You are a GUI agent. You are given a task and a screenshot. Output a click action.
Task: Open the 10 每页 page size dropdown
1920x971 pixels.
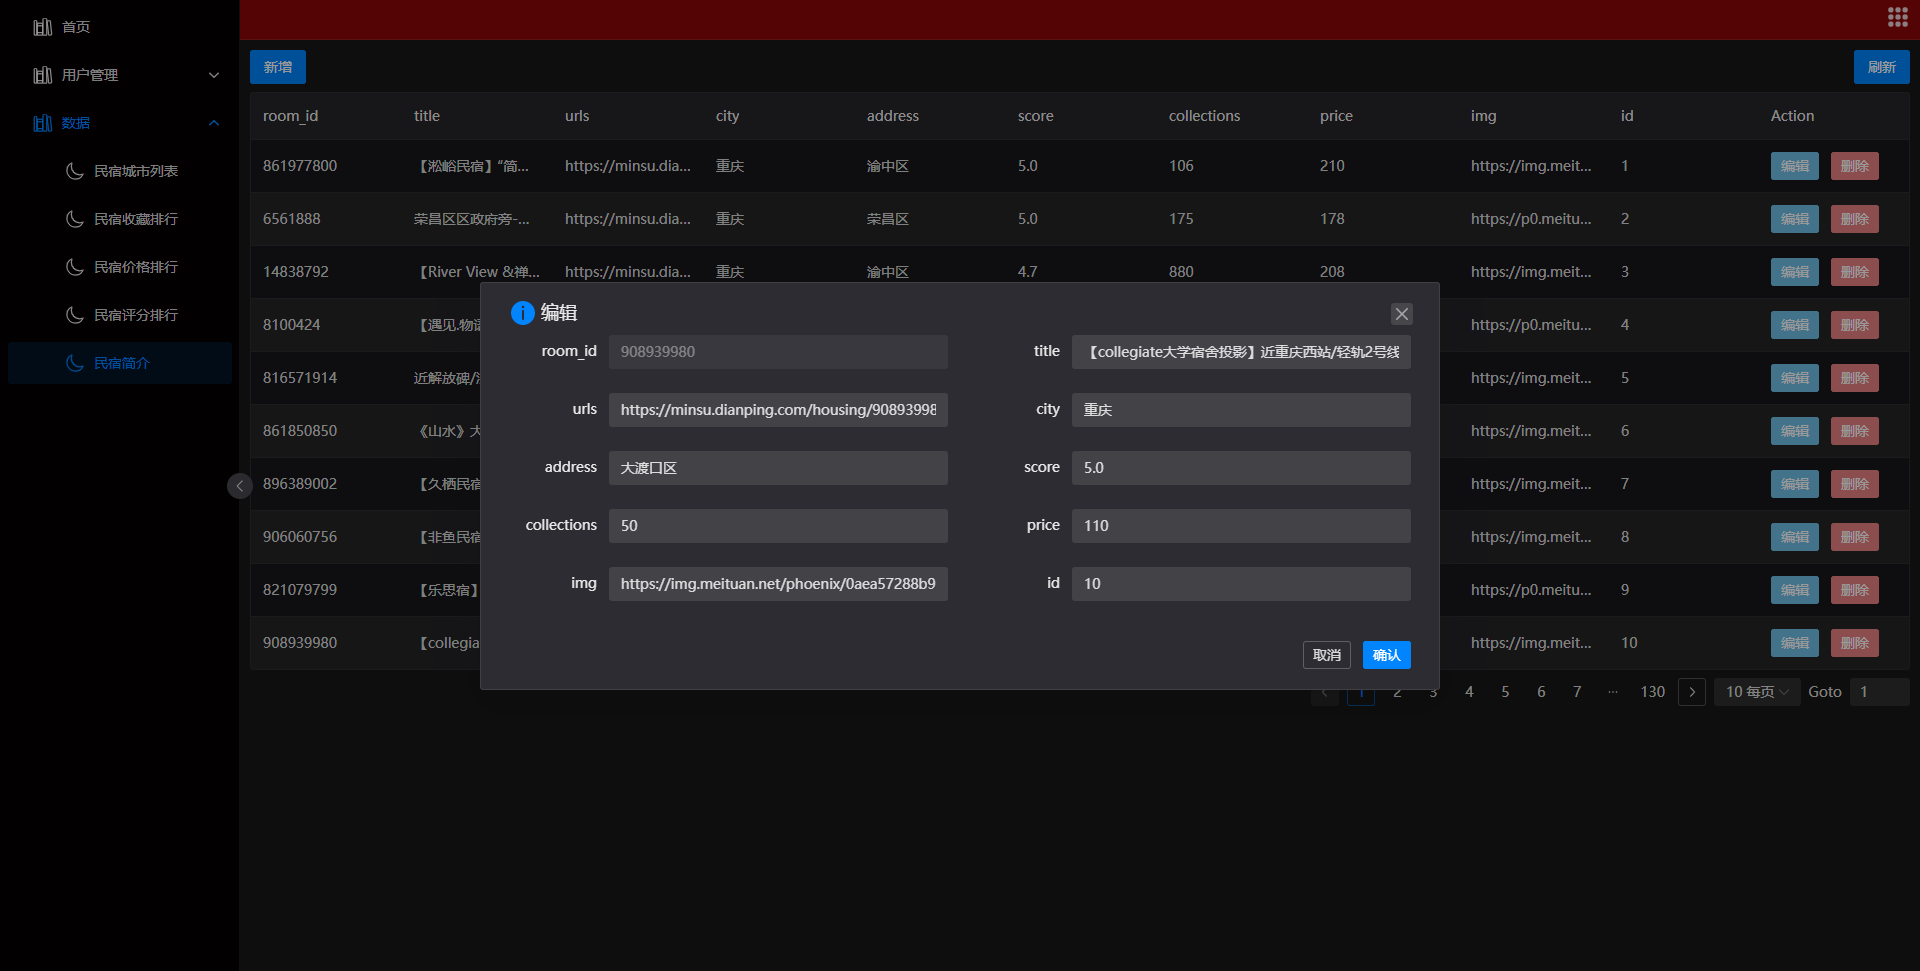tap(1756, 691)
